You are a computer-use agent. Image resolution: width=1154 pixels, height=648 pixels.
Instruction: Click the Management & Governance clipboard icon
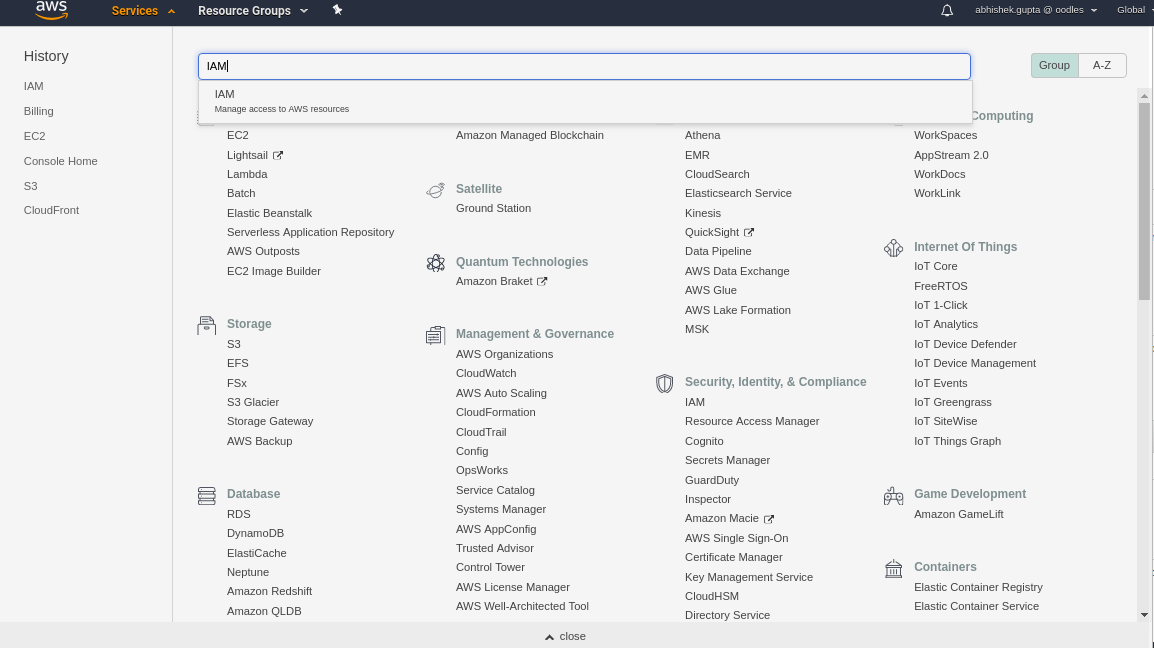[436, 335]
